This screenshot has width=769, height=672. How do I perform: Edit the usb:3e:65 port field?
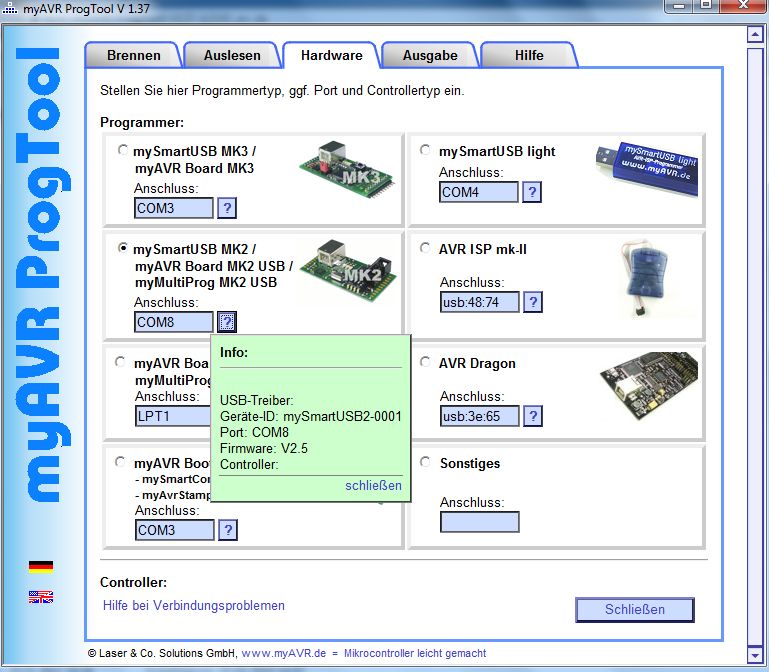tap(480, 416)
